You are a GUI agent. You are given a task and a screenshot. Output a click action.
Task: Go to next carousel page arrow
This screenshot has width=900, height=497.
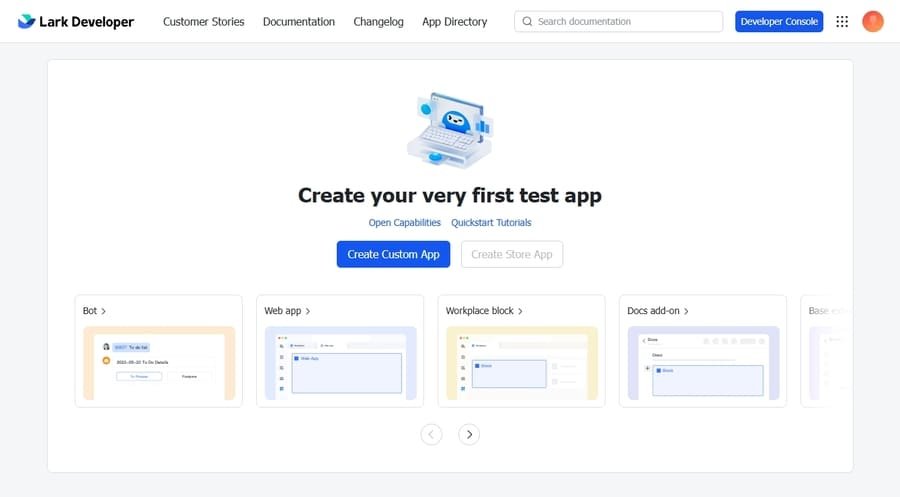(469, 434)
